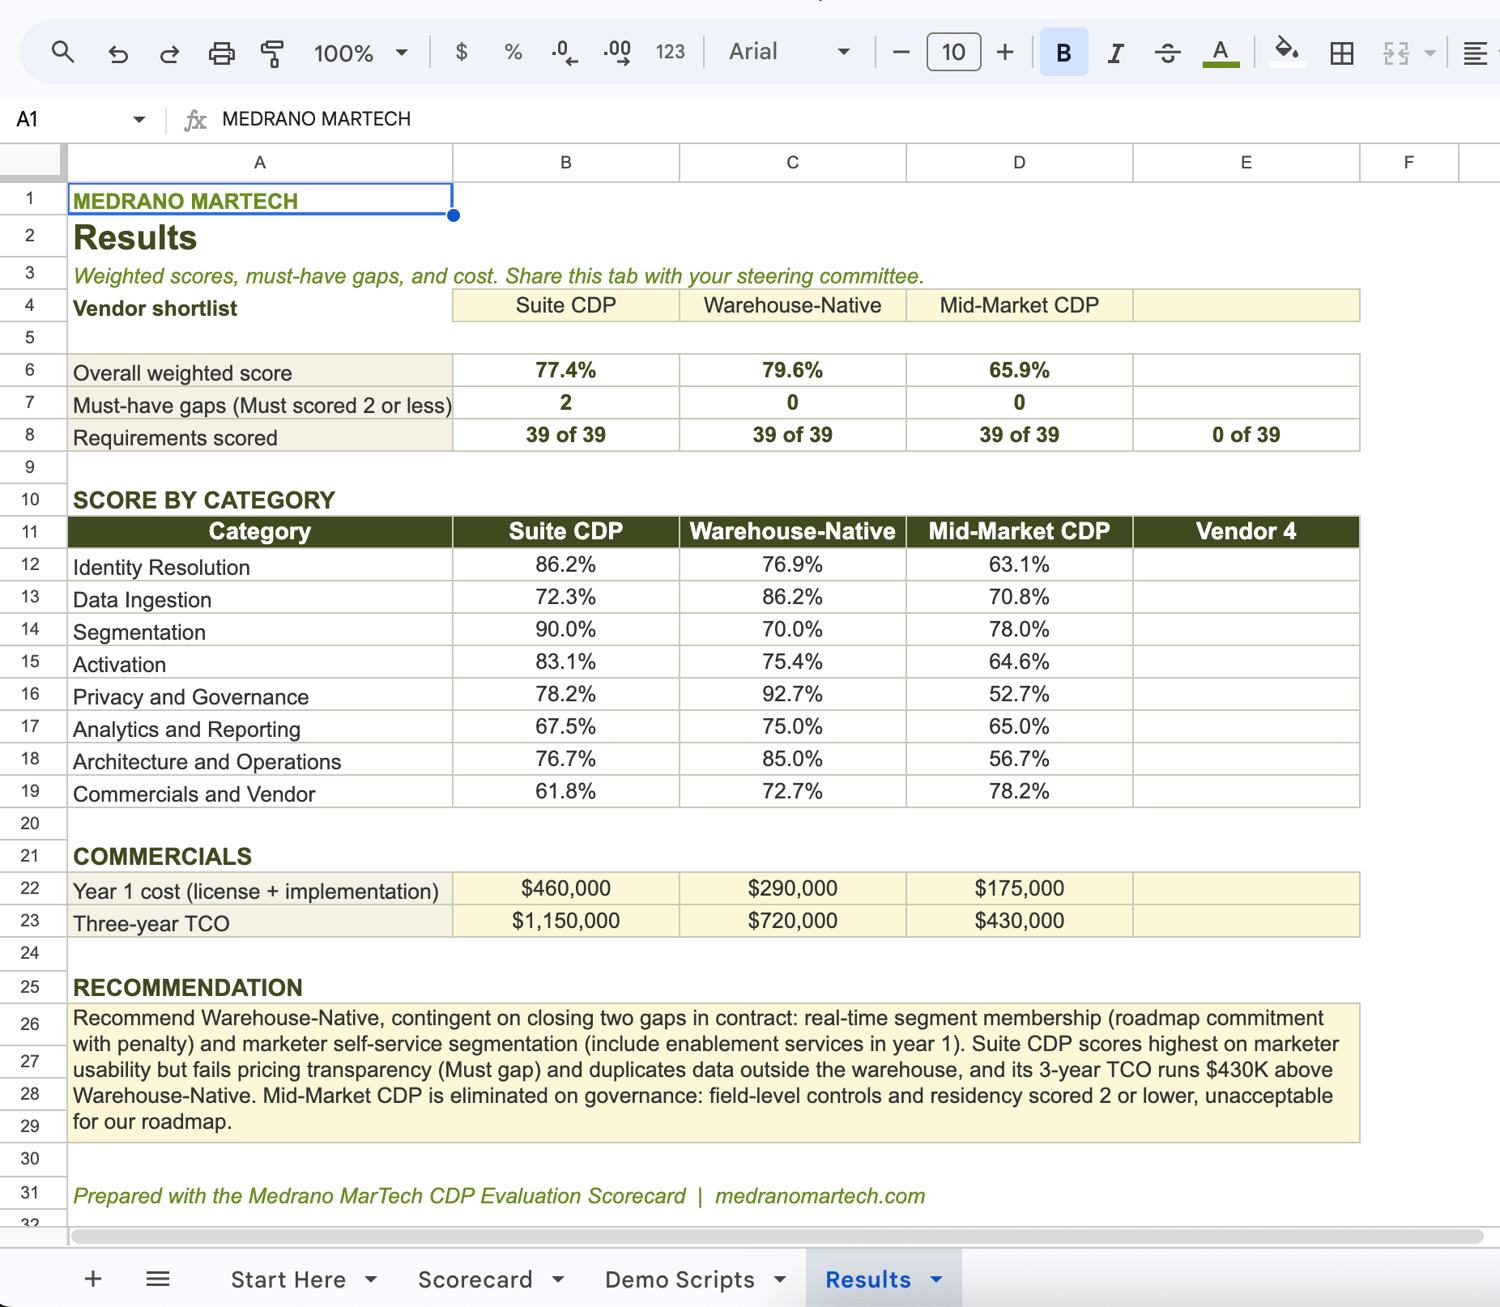Open the Arial font dropdown
Image resolution: width=1500 pixels, height=1307 pixels.
789,52
